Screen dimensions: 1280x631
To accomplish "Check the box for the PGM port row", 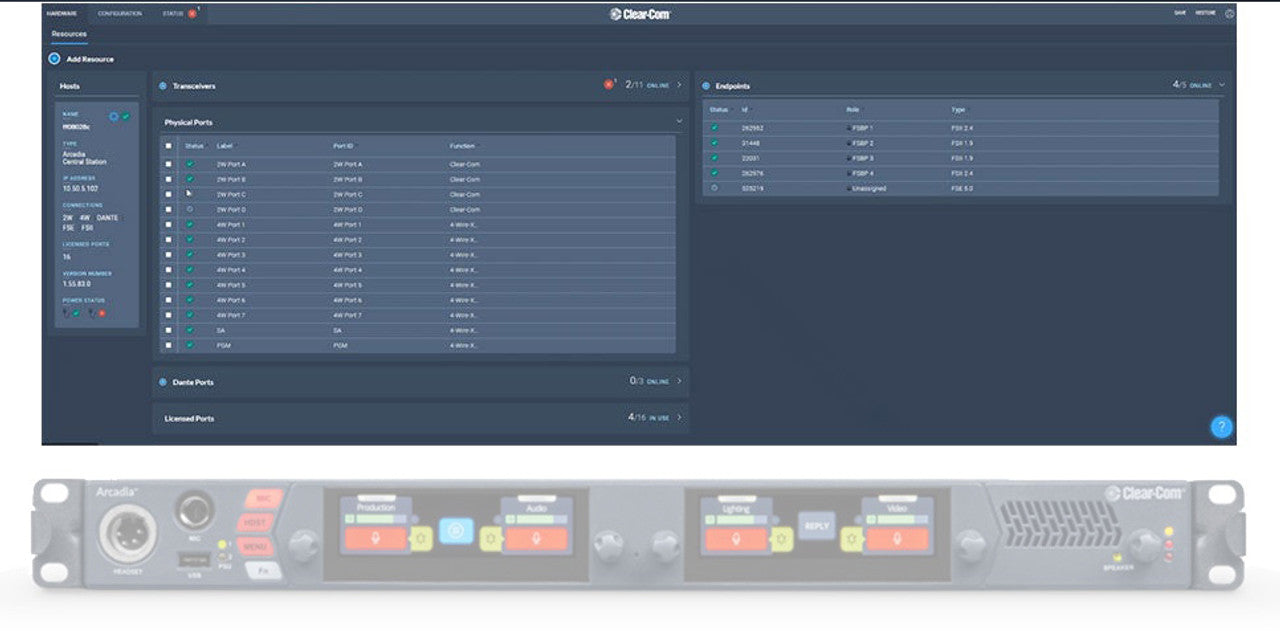I will point(168,345).
